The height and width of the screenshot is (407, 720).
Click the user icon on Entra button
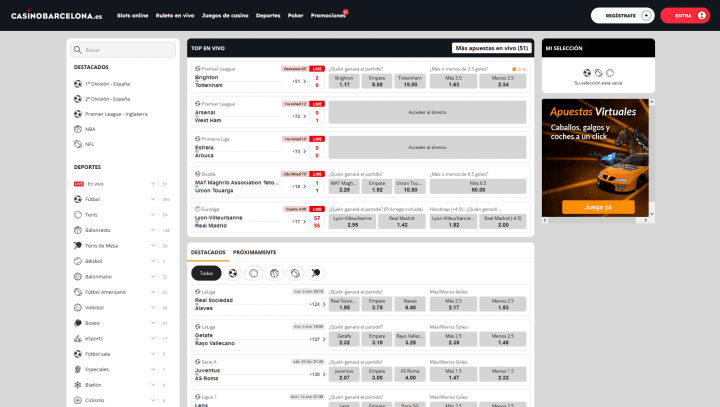pyautogui.click(x=698, y=16)
